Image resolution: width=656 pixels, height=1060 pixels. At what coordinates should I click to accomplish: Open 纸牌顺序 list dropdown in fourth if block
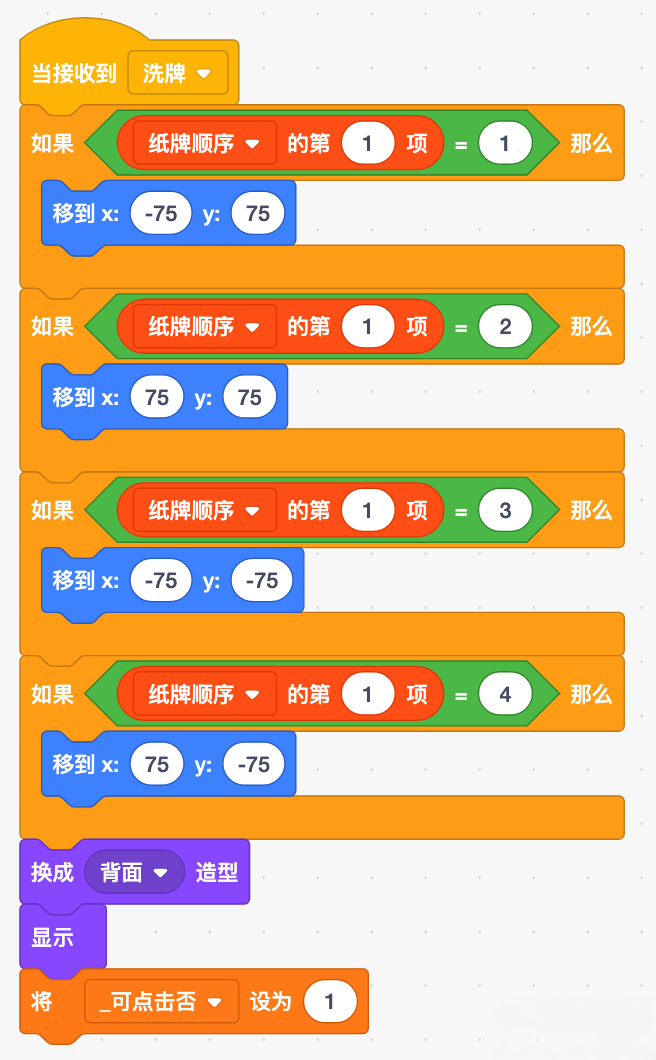pyautogui.click(x=204, y=694)
